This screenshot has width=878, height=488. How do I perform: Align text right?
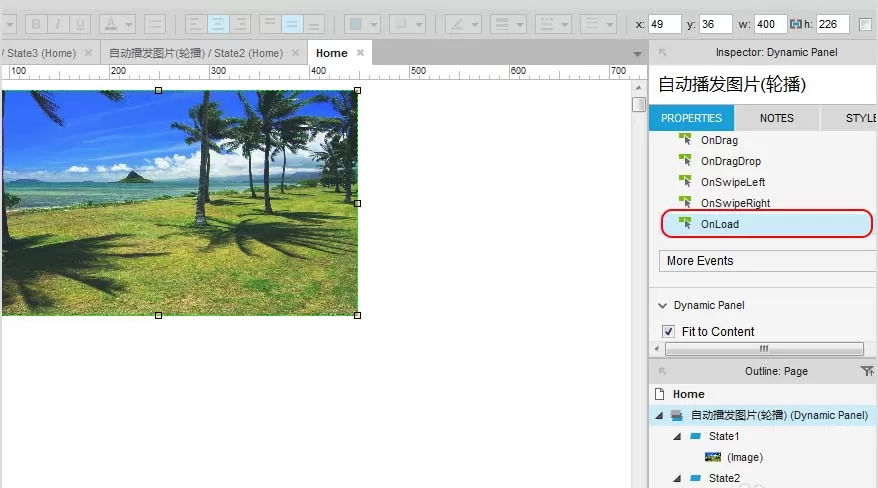point(240,24)
